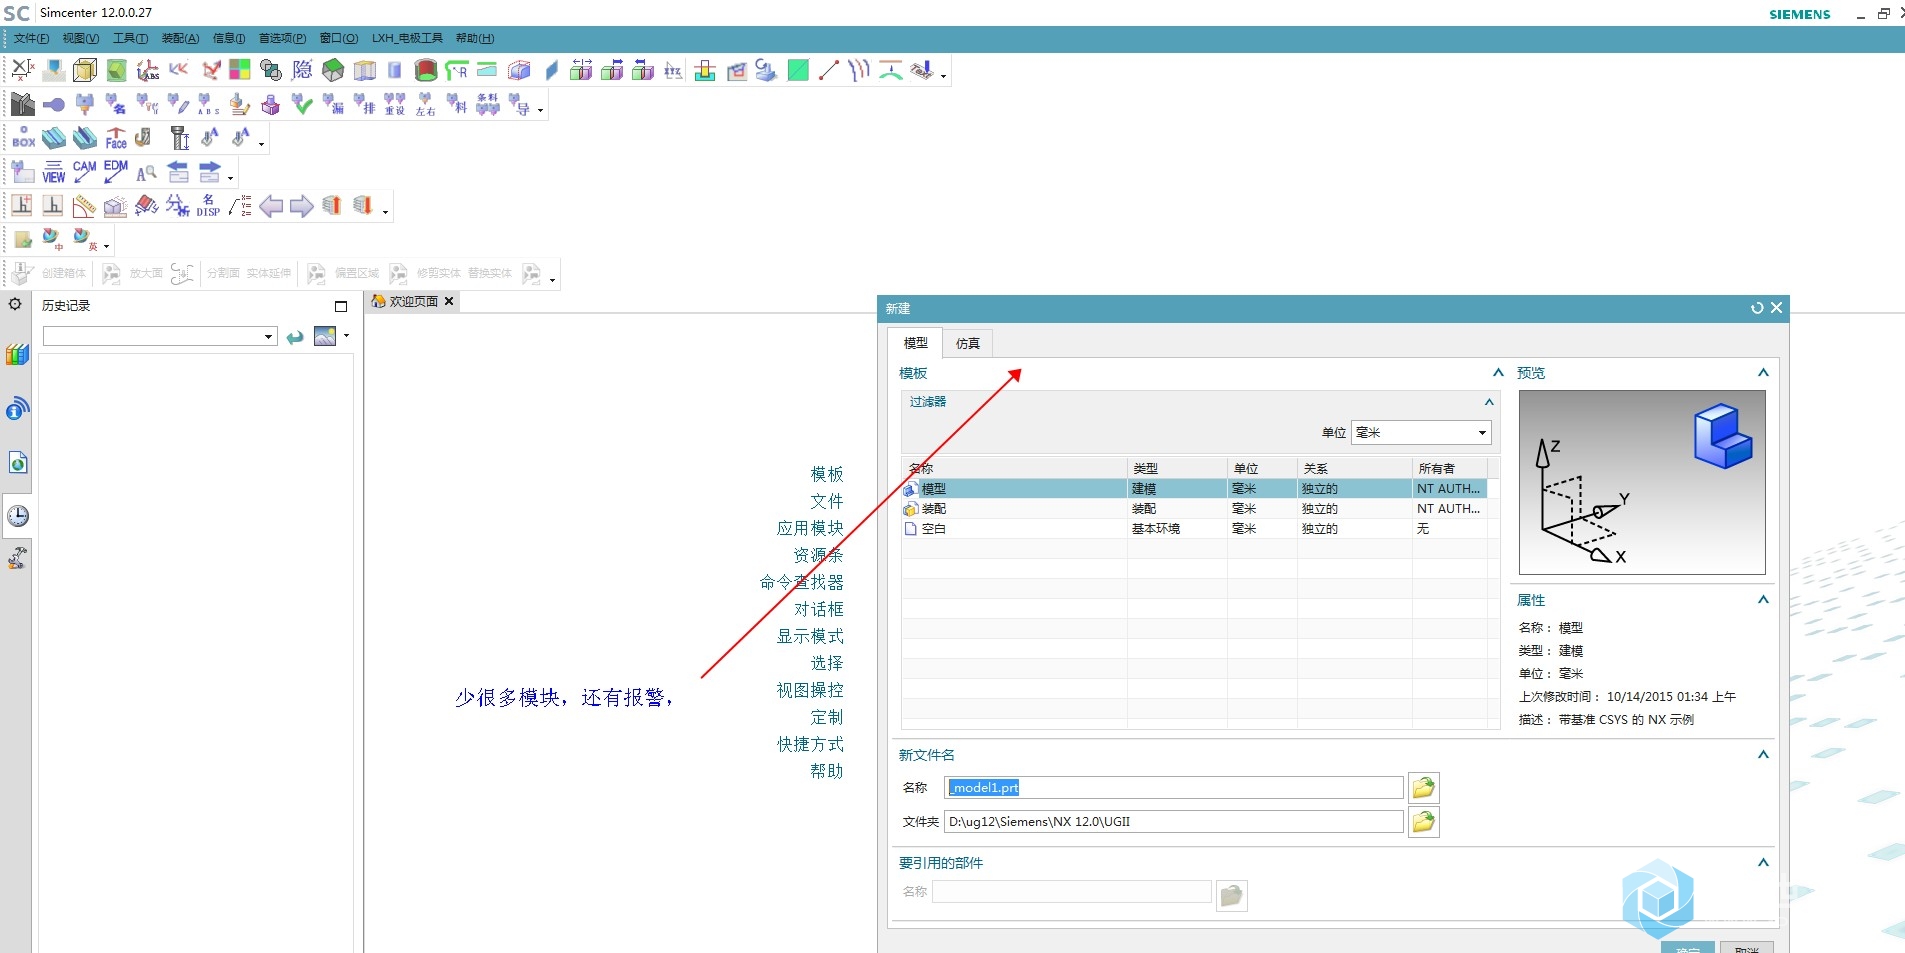
Task: Collapse the 过滤器 section
Action: click(x=1489, y=402)
